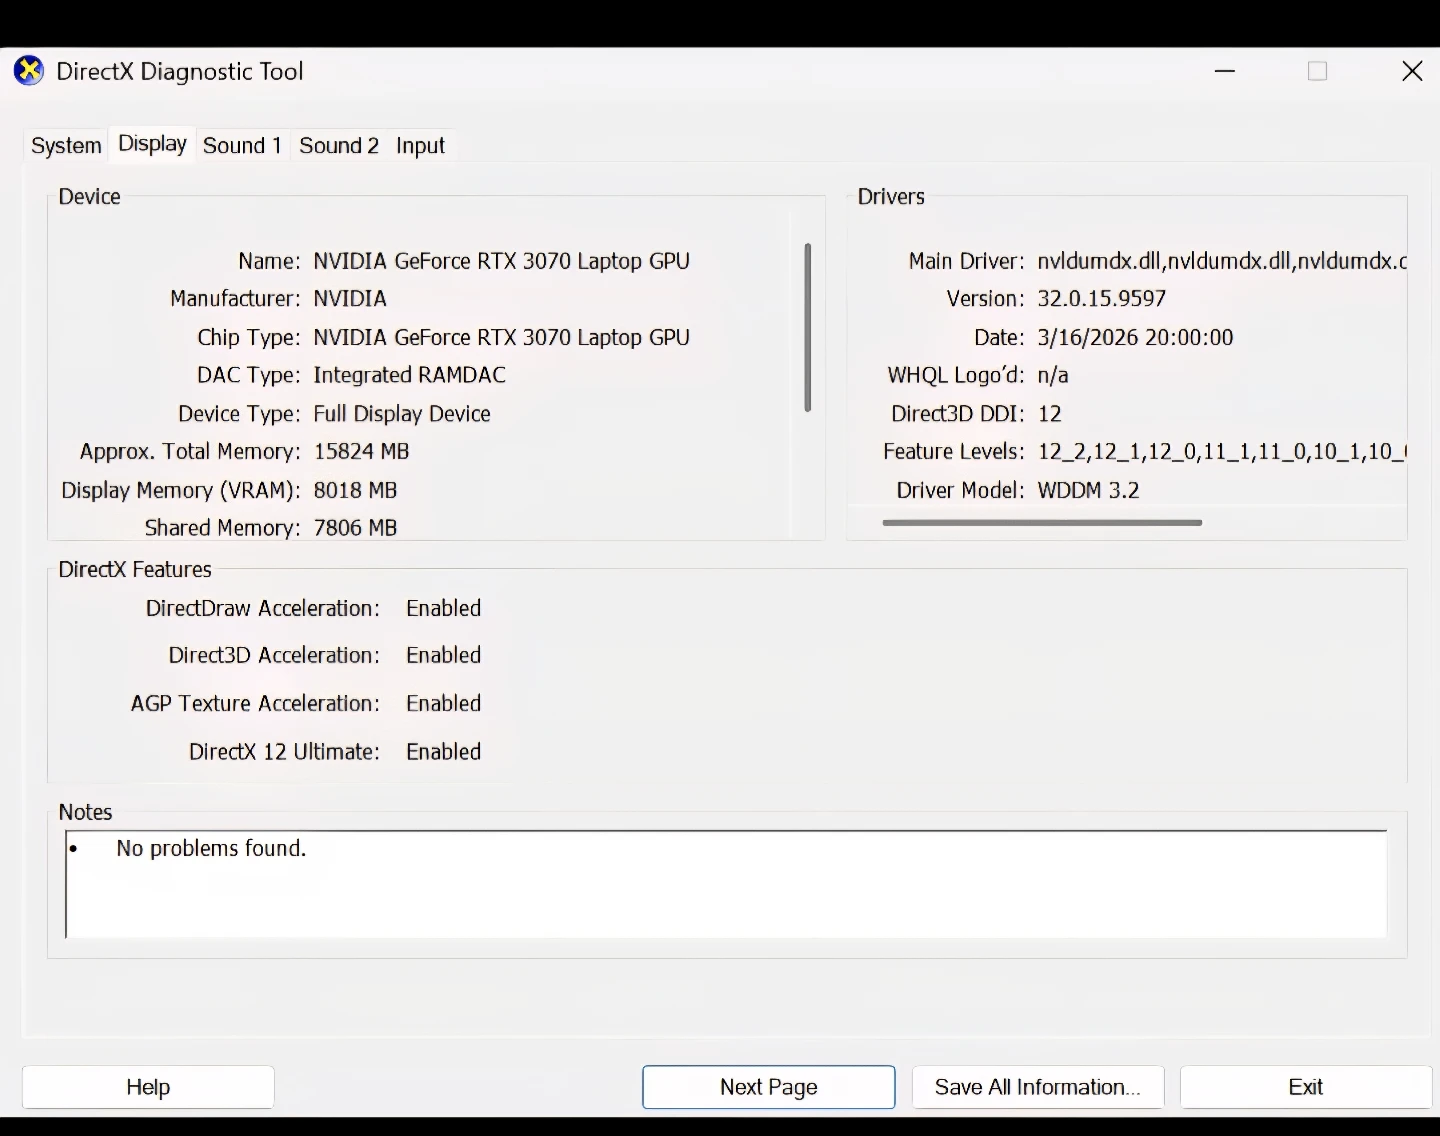
Task: Minimize the DirectX Diagnostic Tool window
Action: tap(1225, 71)
